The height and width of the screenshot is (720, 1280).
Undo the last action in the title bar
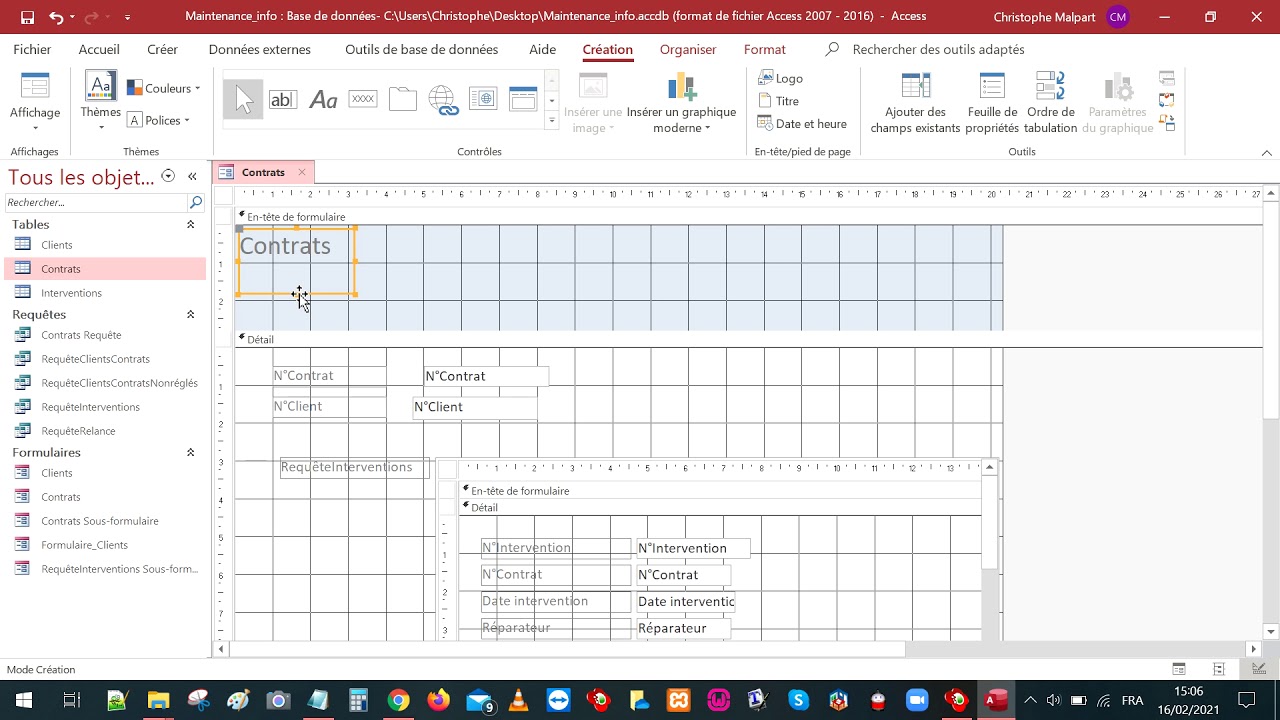(56, 16)
